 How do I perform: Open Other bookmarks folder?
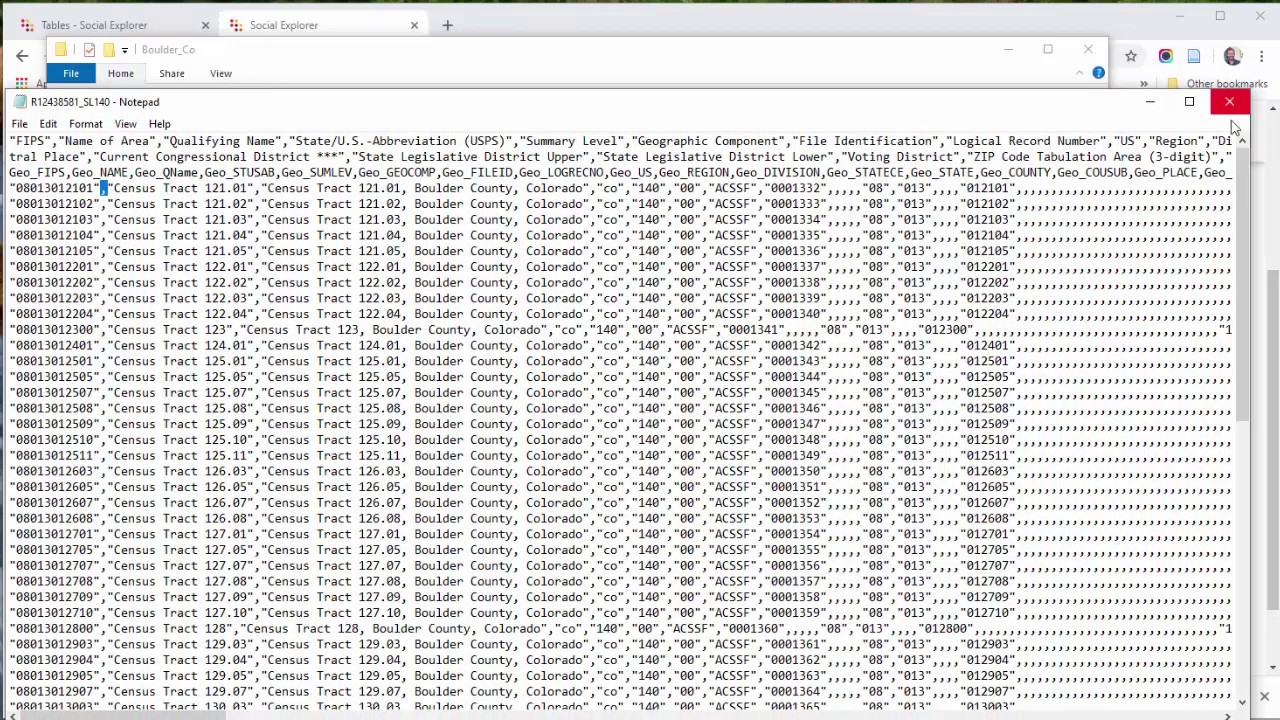tap(1216, 84)
